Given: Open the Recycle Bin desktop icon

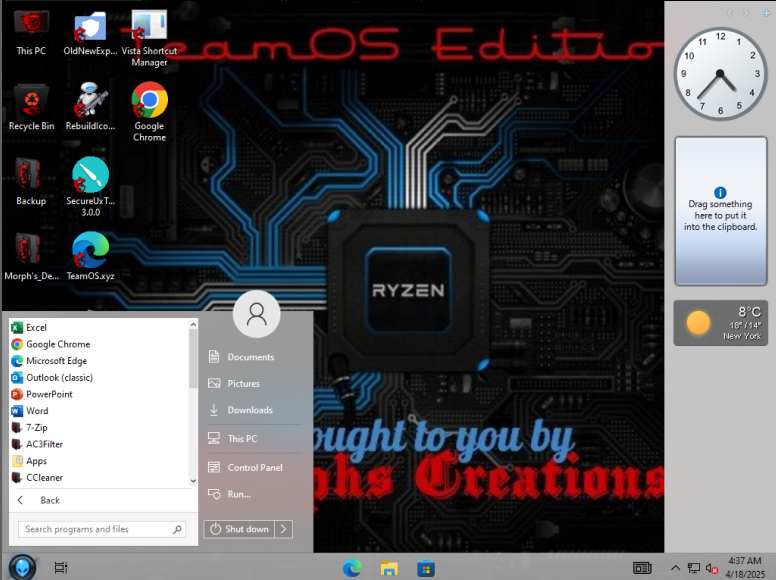Looking at the screenshot, I should [x=31, y=107].
